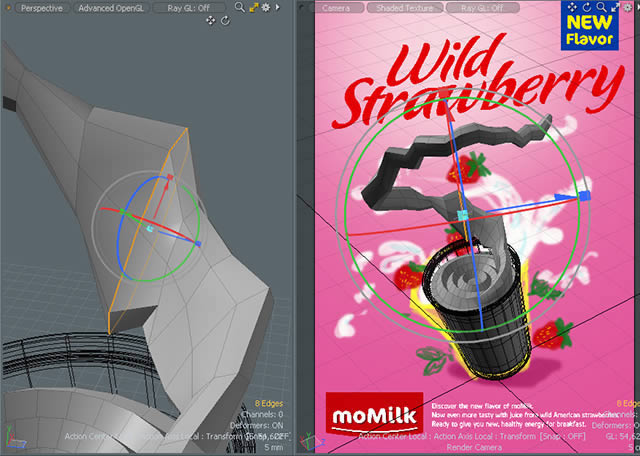
Task: Expand the arrow next to Perspective viewport gear
Action: (x=278, y=7)
